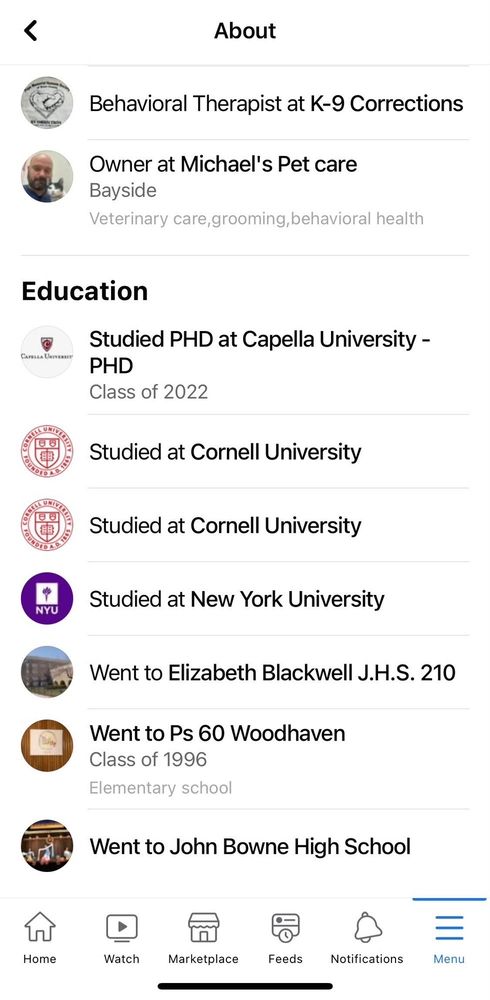Image resolution: width=490 pixels, height=1000 pixels.
Task: Tap the Capella University logo
Action: [x=47, y=352]
